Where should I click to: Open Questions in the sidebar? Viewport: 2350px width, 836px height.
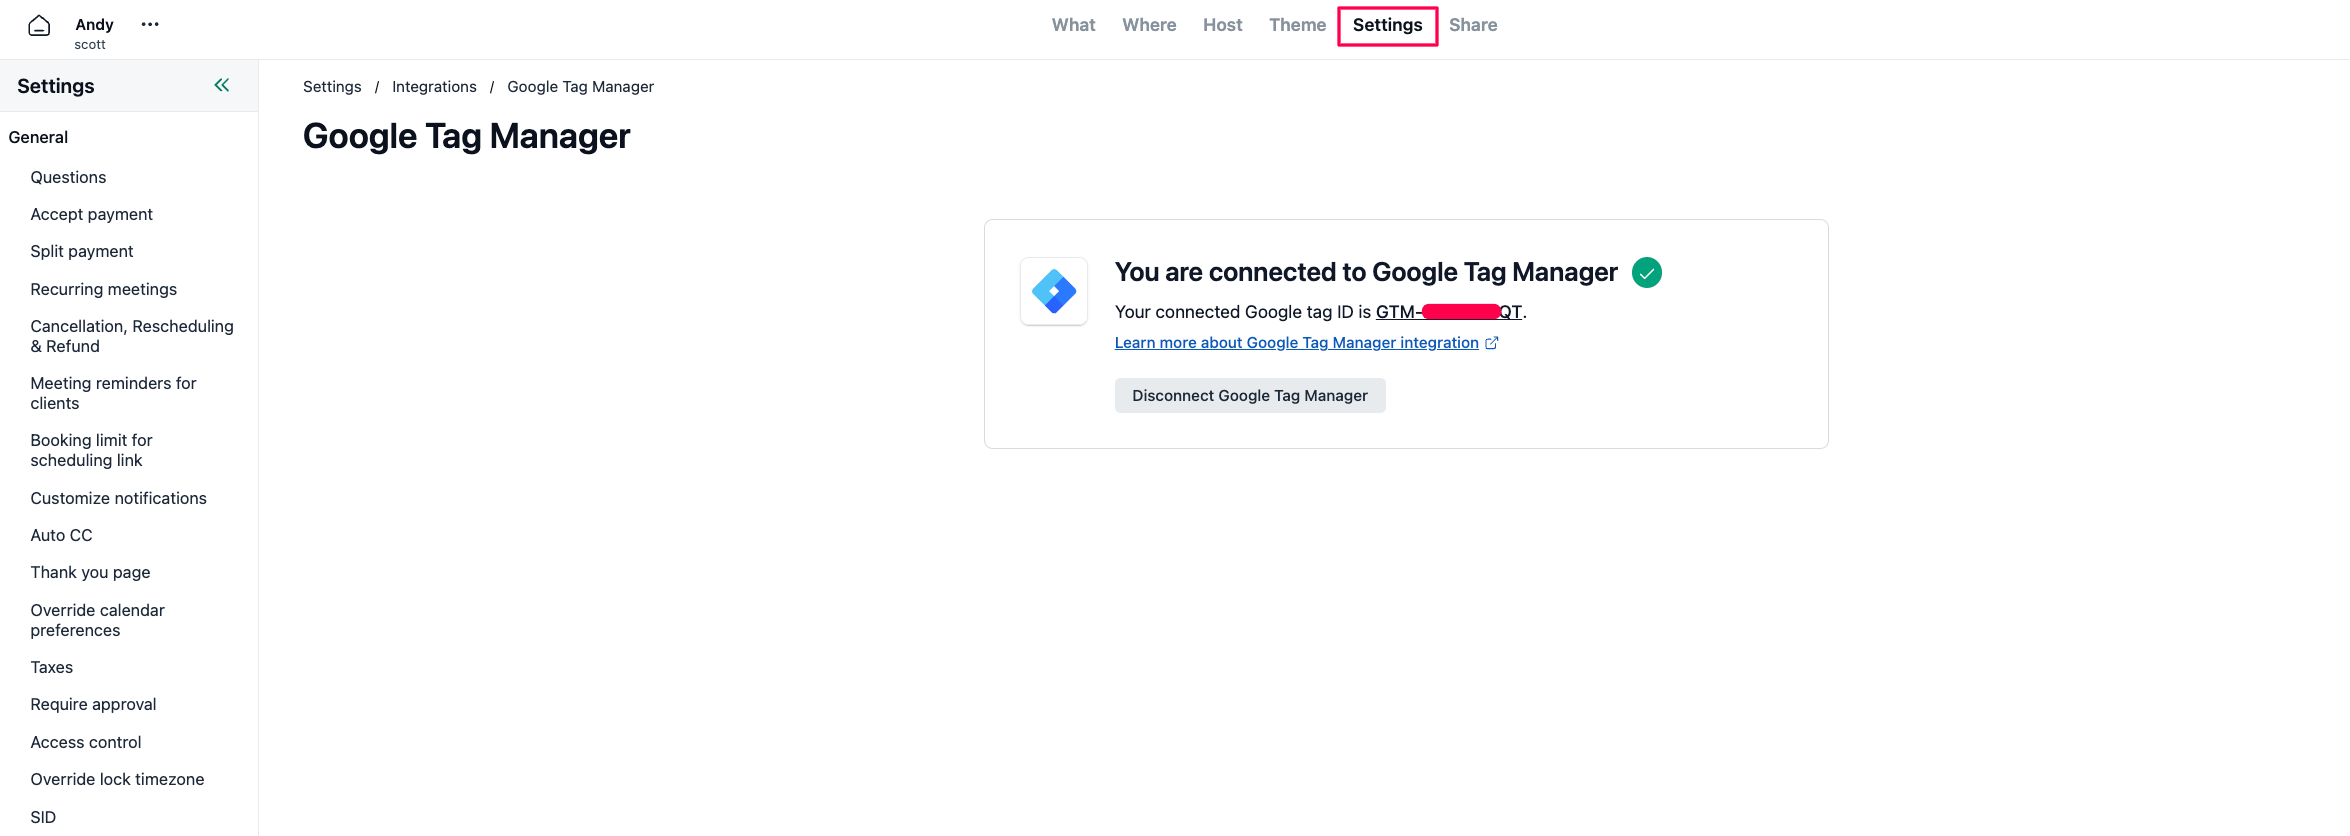coord(68,177)
